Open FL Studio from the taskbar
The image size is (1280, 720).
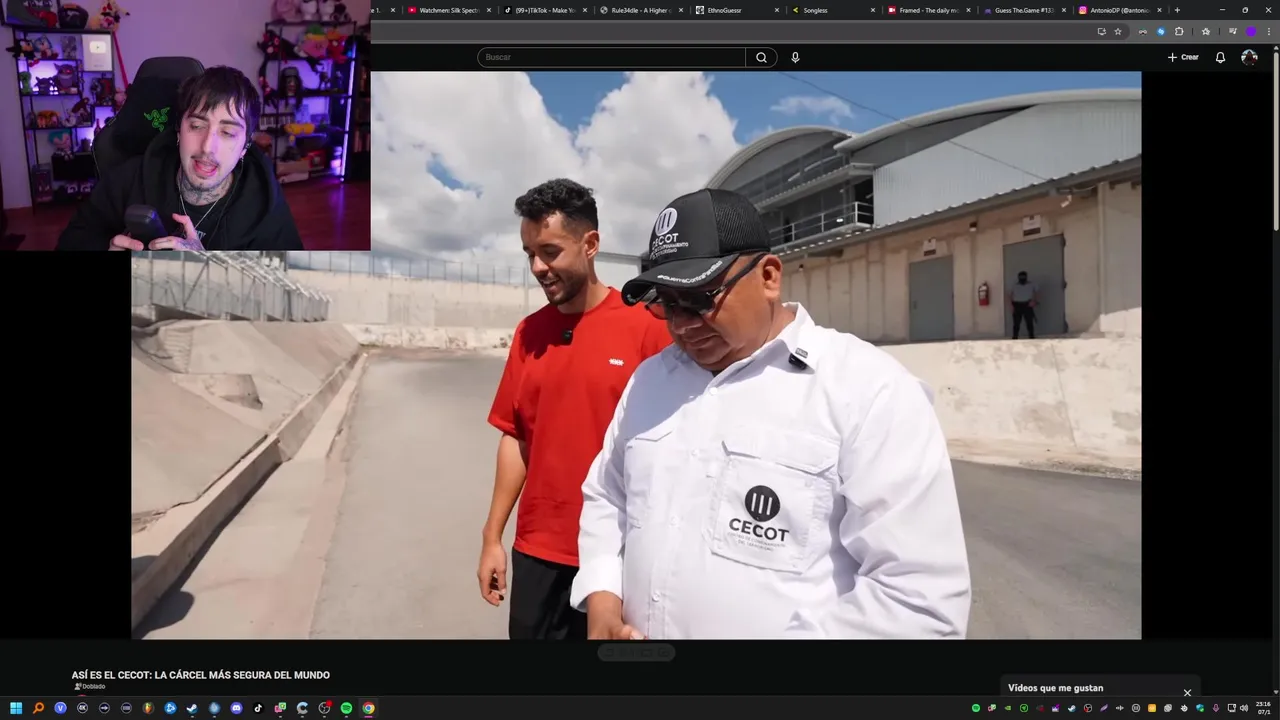(148, 708)
